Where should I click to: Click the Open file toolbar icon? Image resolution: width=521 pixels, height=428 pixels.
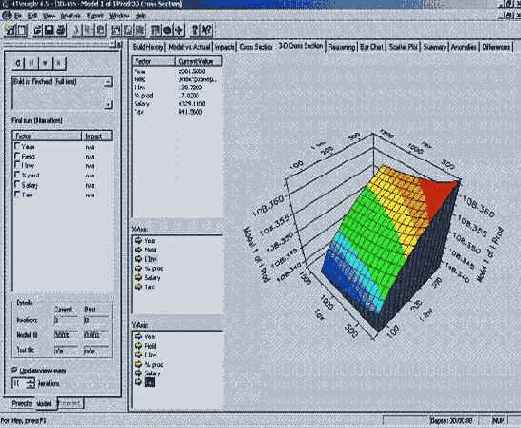click(x=38, y=30)
